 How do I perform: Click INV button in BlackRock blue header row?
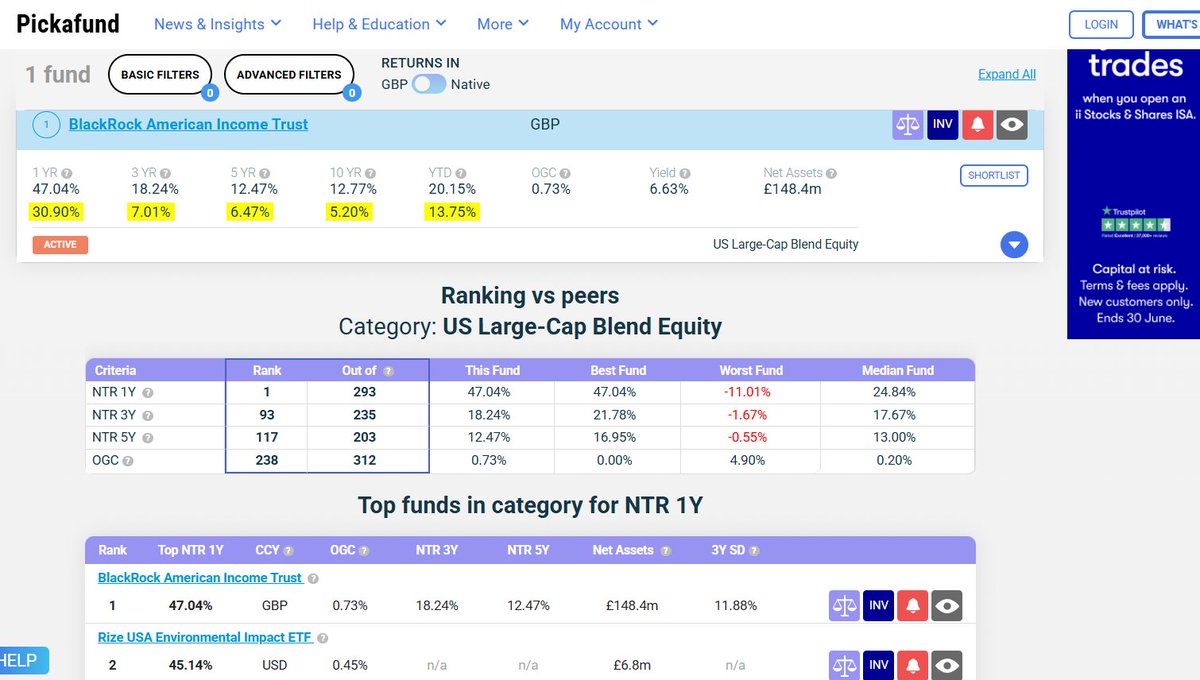[x=943, y=125]
